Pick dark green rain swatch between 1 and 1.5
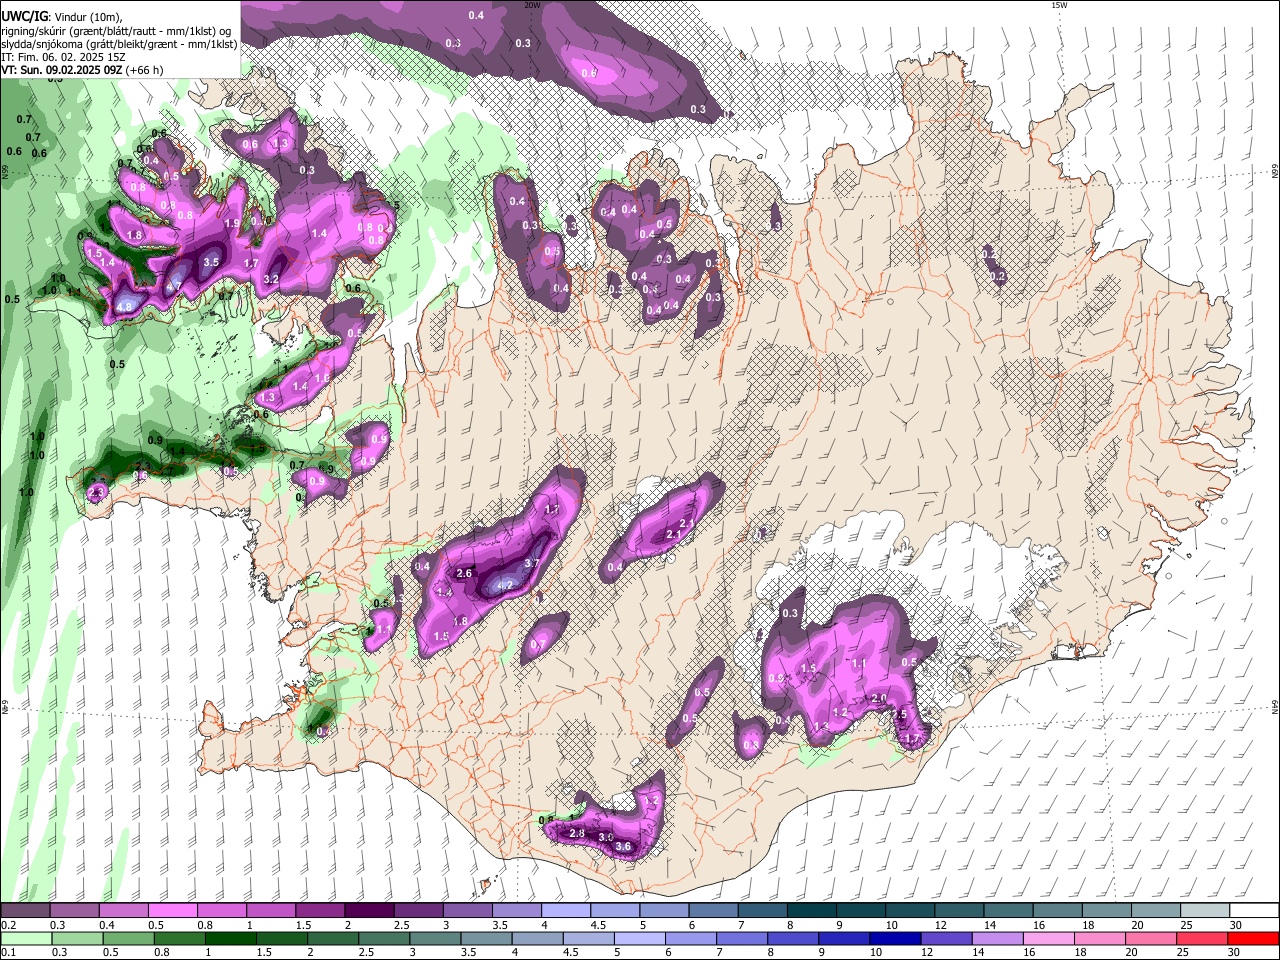The height and width of the screenshot is (960, 1280). point(229,938)
